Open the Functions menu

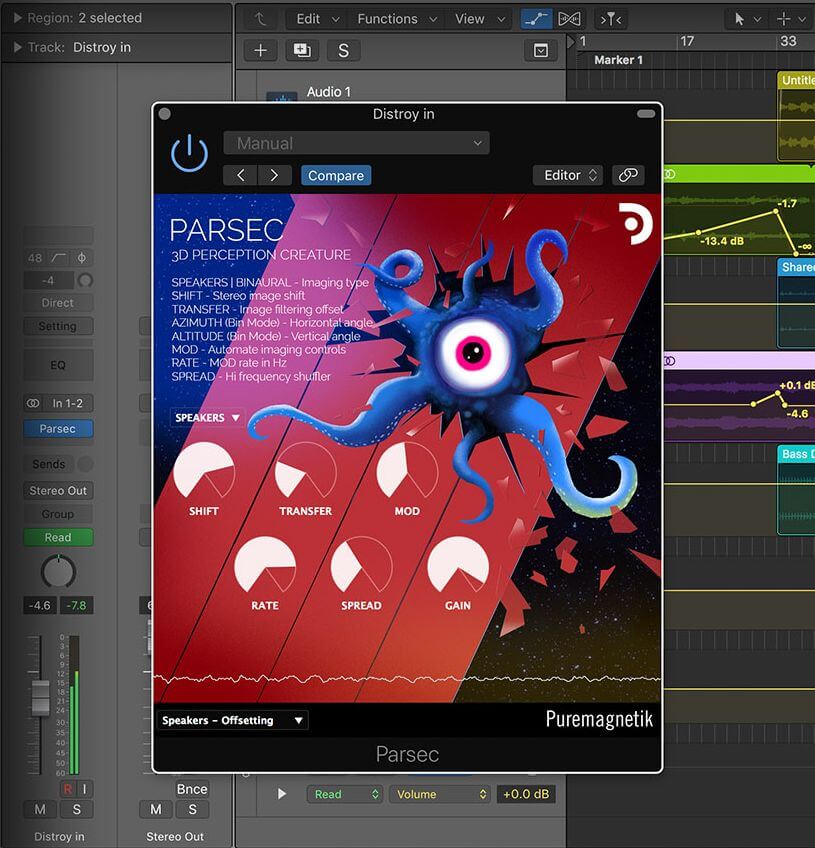click(397, 19)
